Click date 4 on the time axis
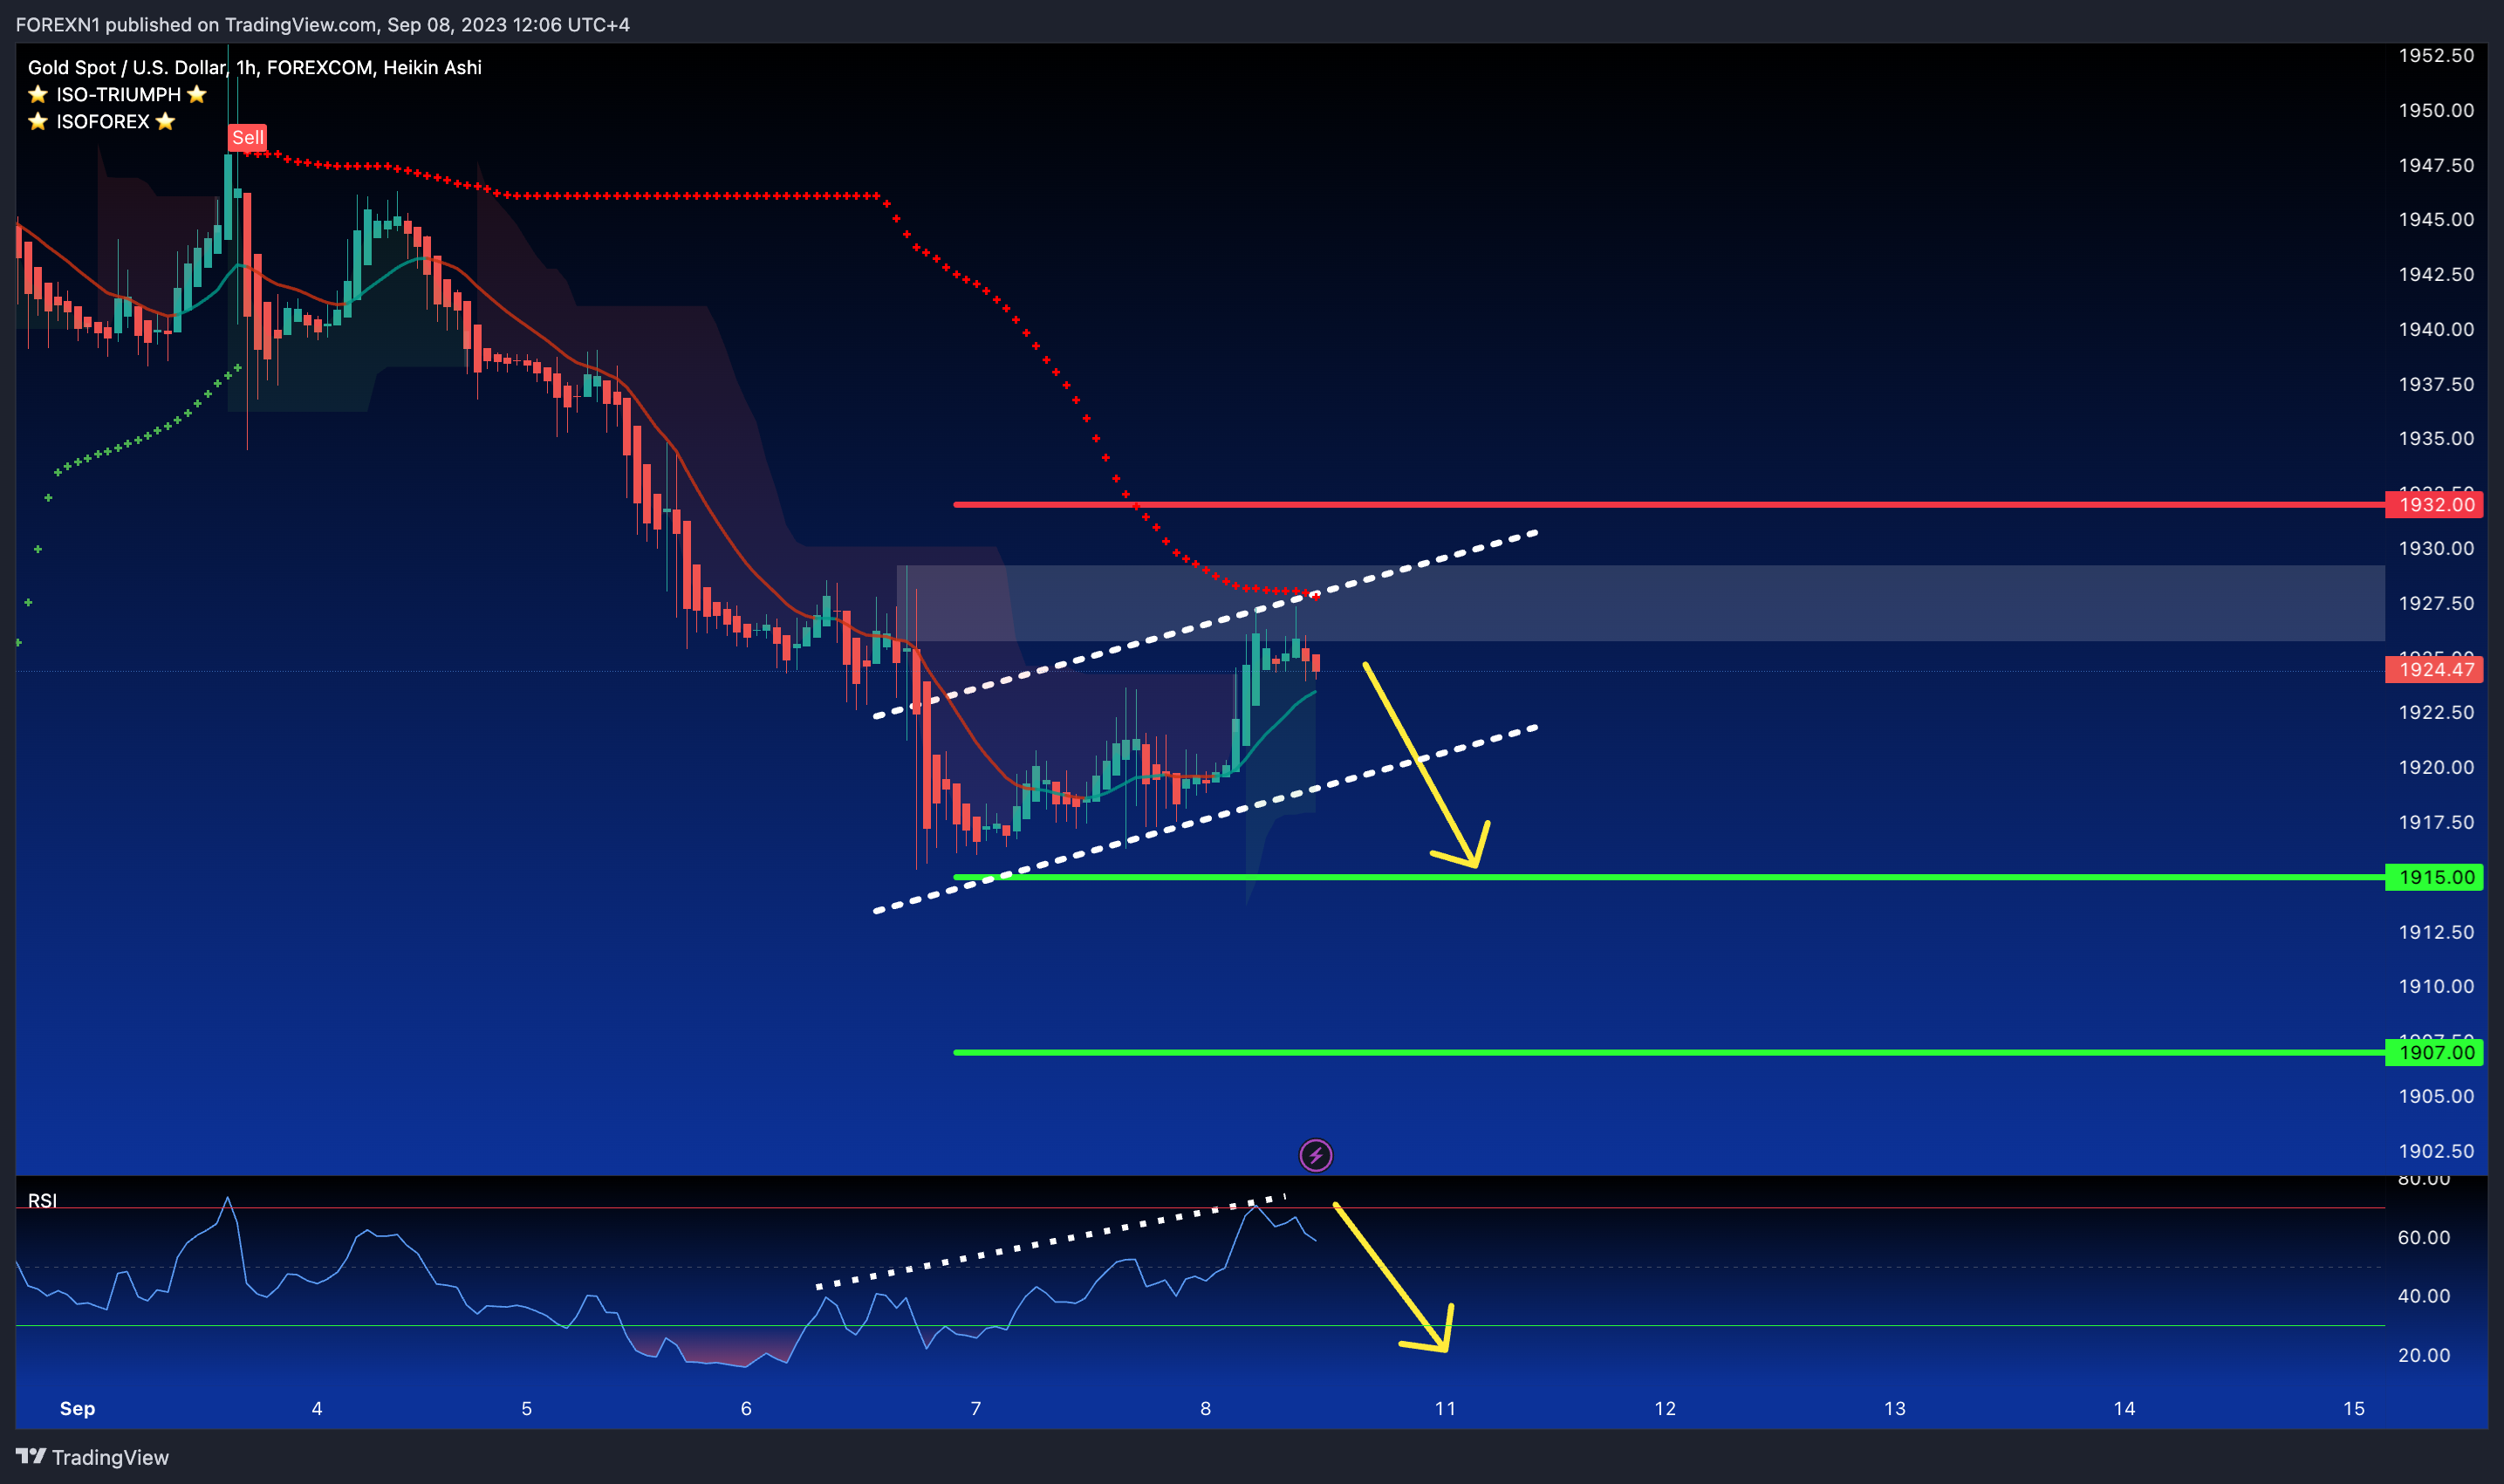This screenshot has width=2504, height=1484. pyautogui.click(x=317, y=1409)
